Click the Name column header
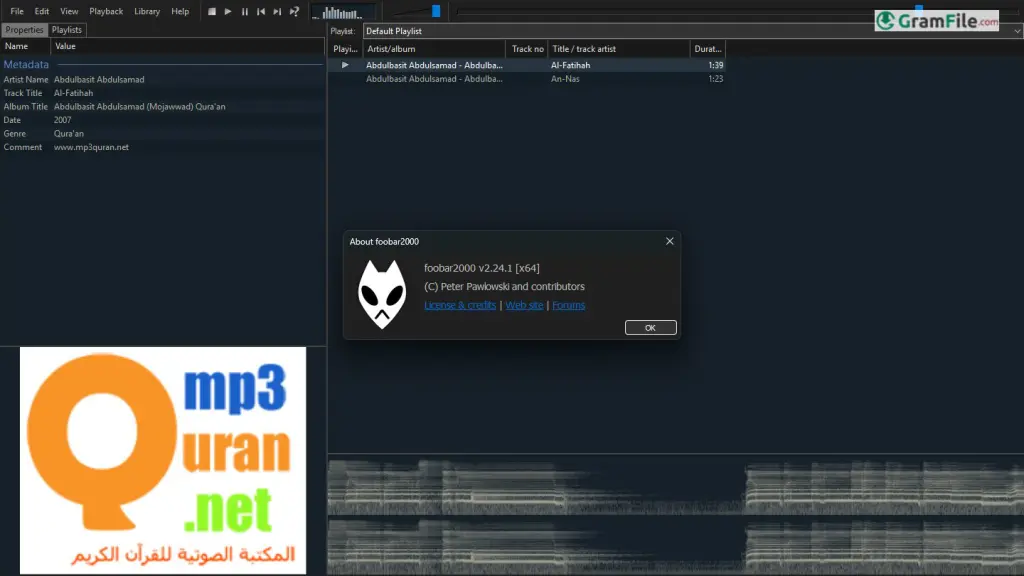Viewport: 1024px width, 576px height. [25, 46]
